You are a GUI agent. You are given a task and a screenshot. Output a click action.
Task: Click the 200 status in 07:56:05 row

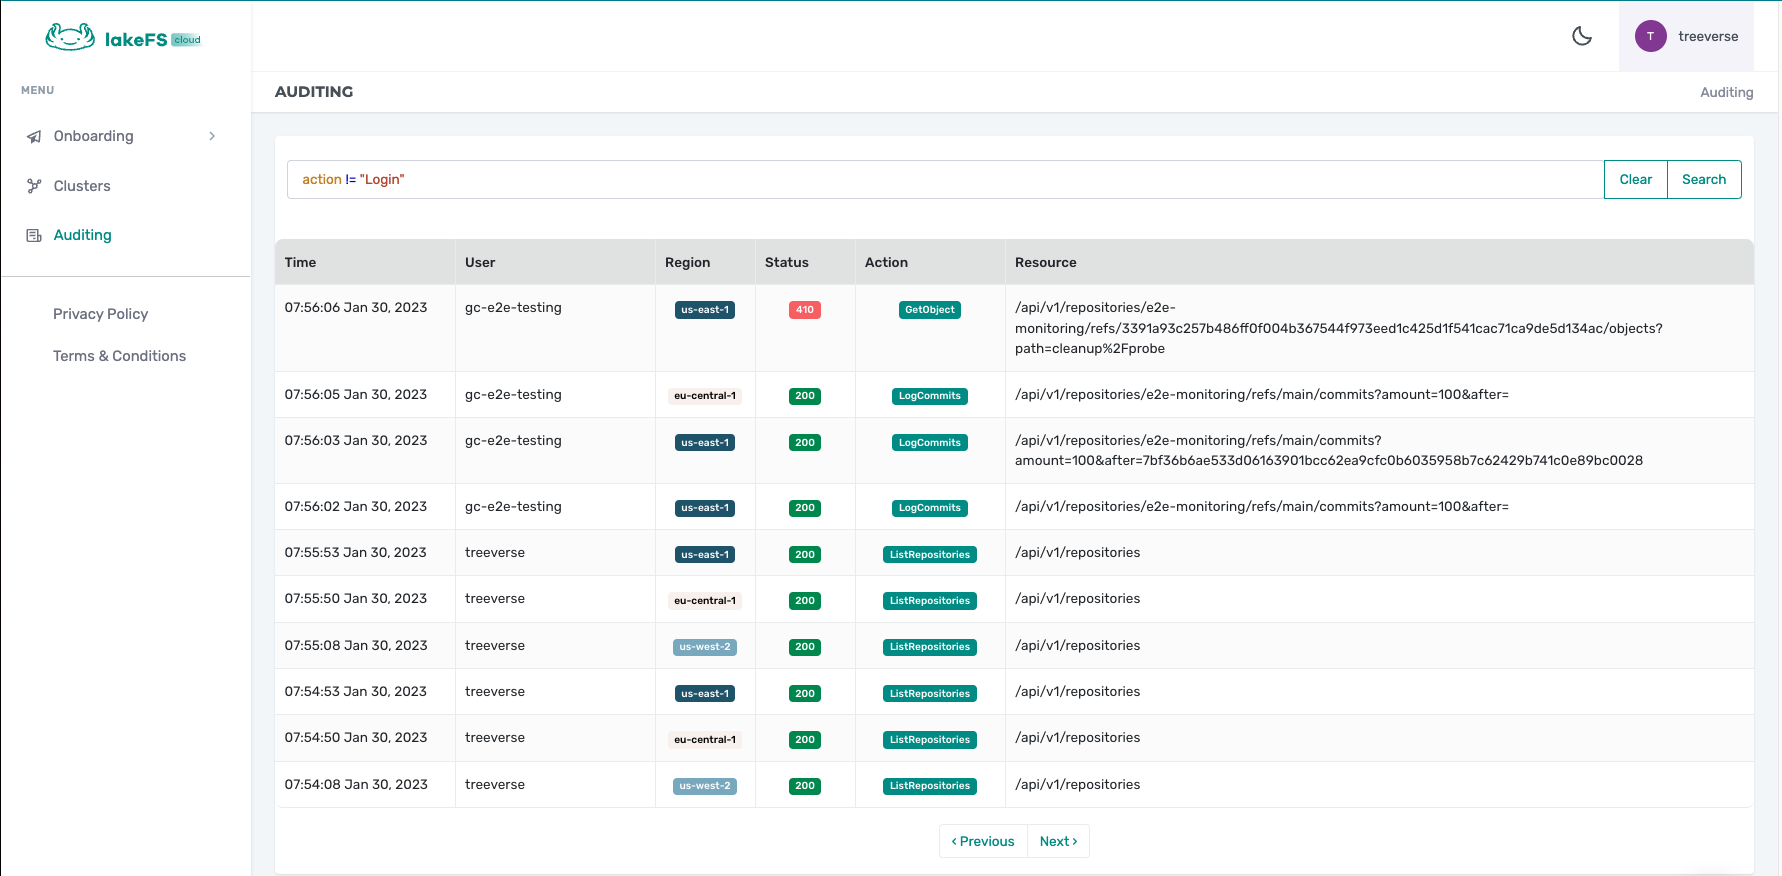805,396
